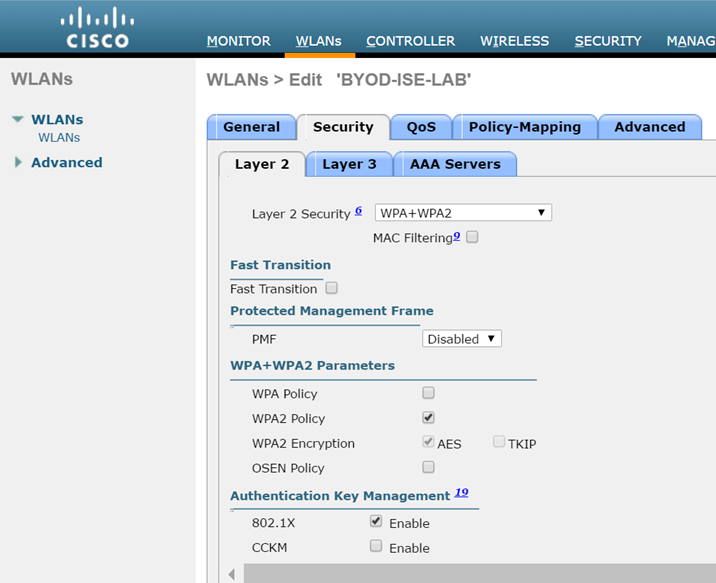This screenshot has width=716, height=583.
Task: Collapse the WLANs sidebar section arrow
Action: 18,120
